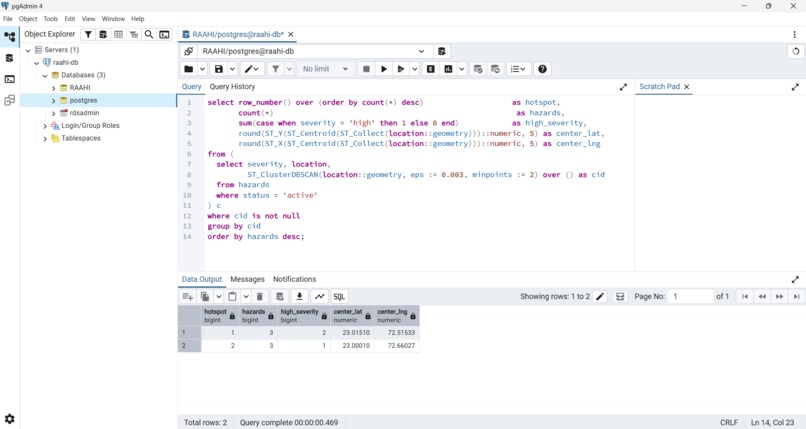Image resolution: width=806 pixels, height=429 pixels.
Task: Click the Save File disk icon
Action: click(x=219, y=69)
